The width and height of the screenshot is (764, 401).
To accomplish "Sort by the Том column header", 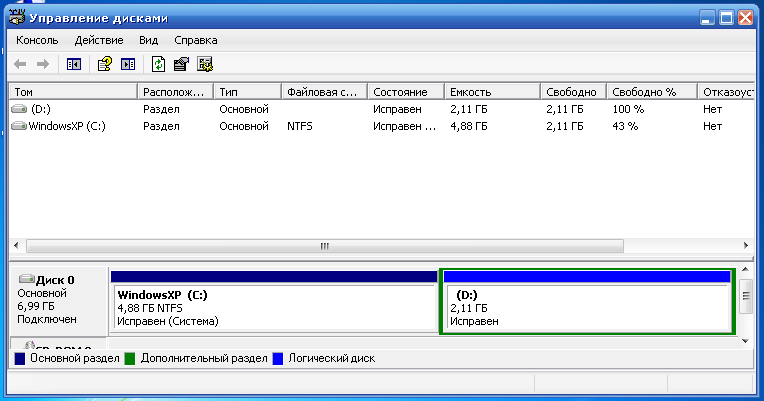I will 74,92.
